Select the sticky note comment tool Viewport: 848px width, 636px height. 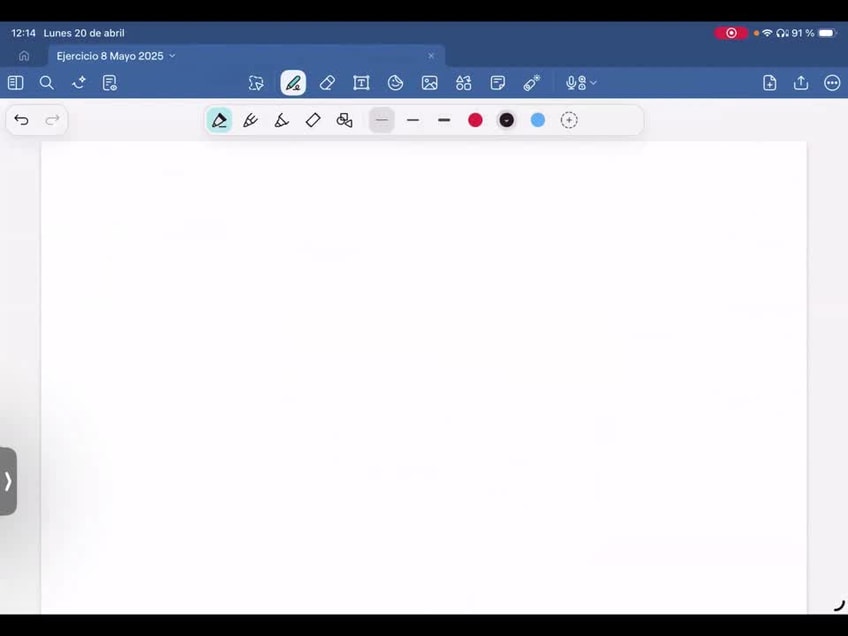pyautogui.click(x=498, y=83)
